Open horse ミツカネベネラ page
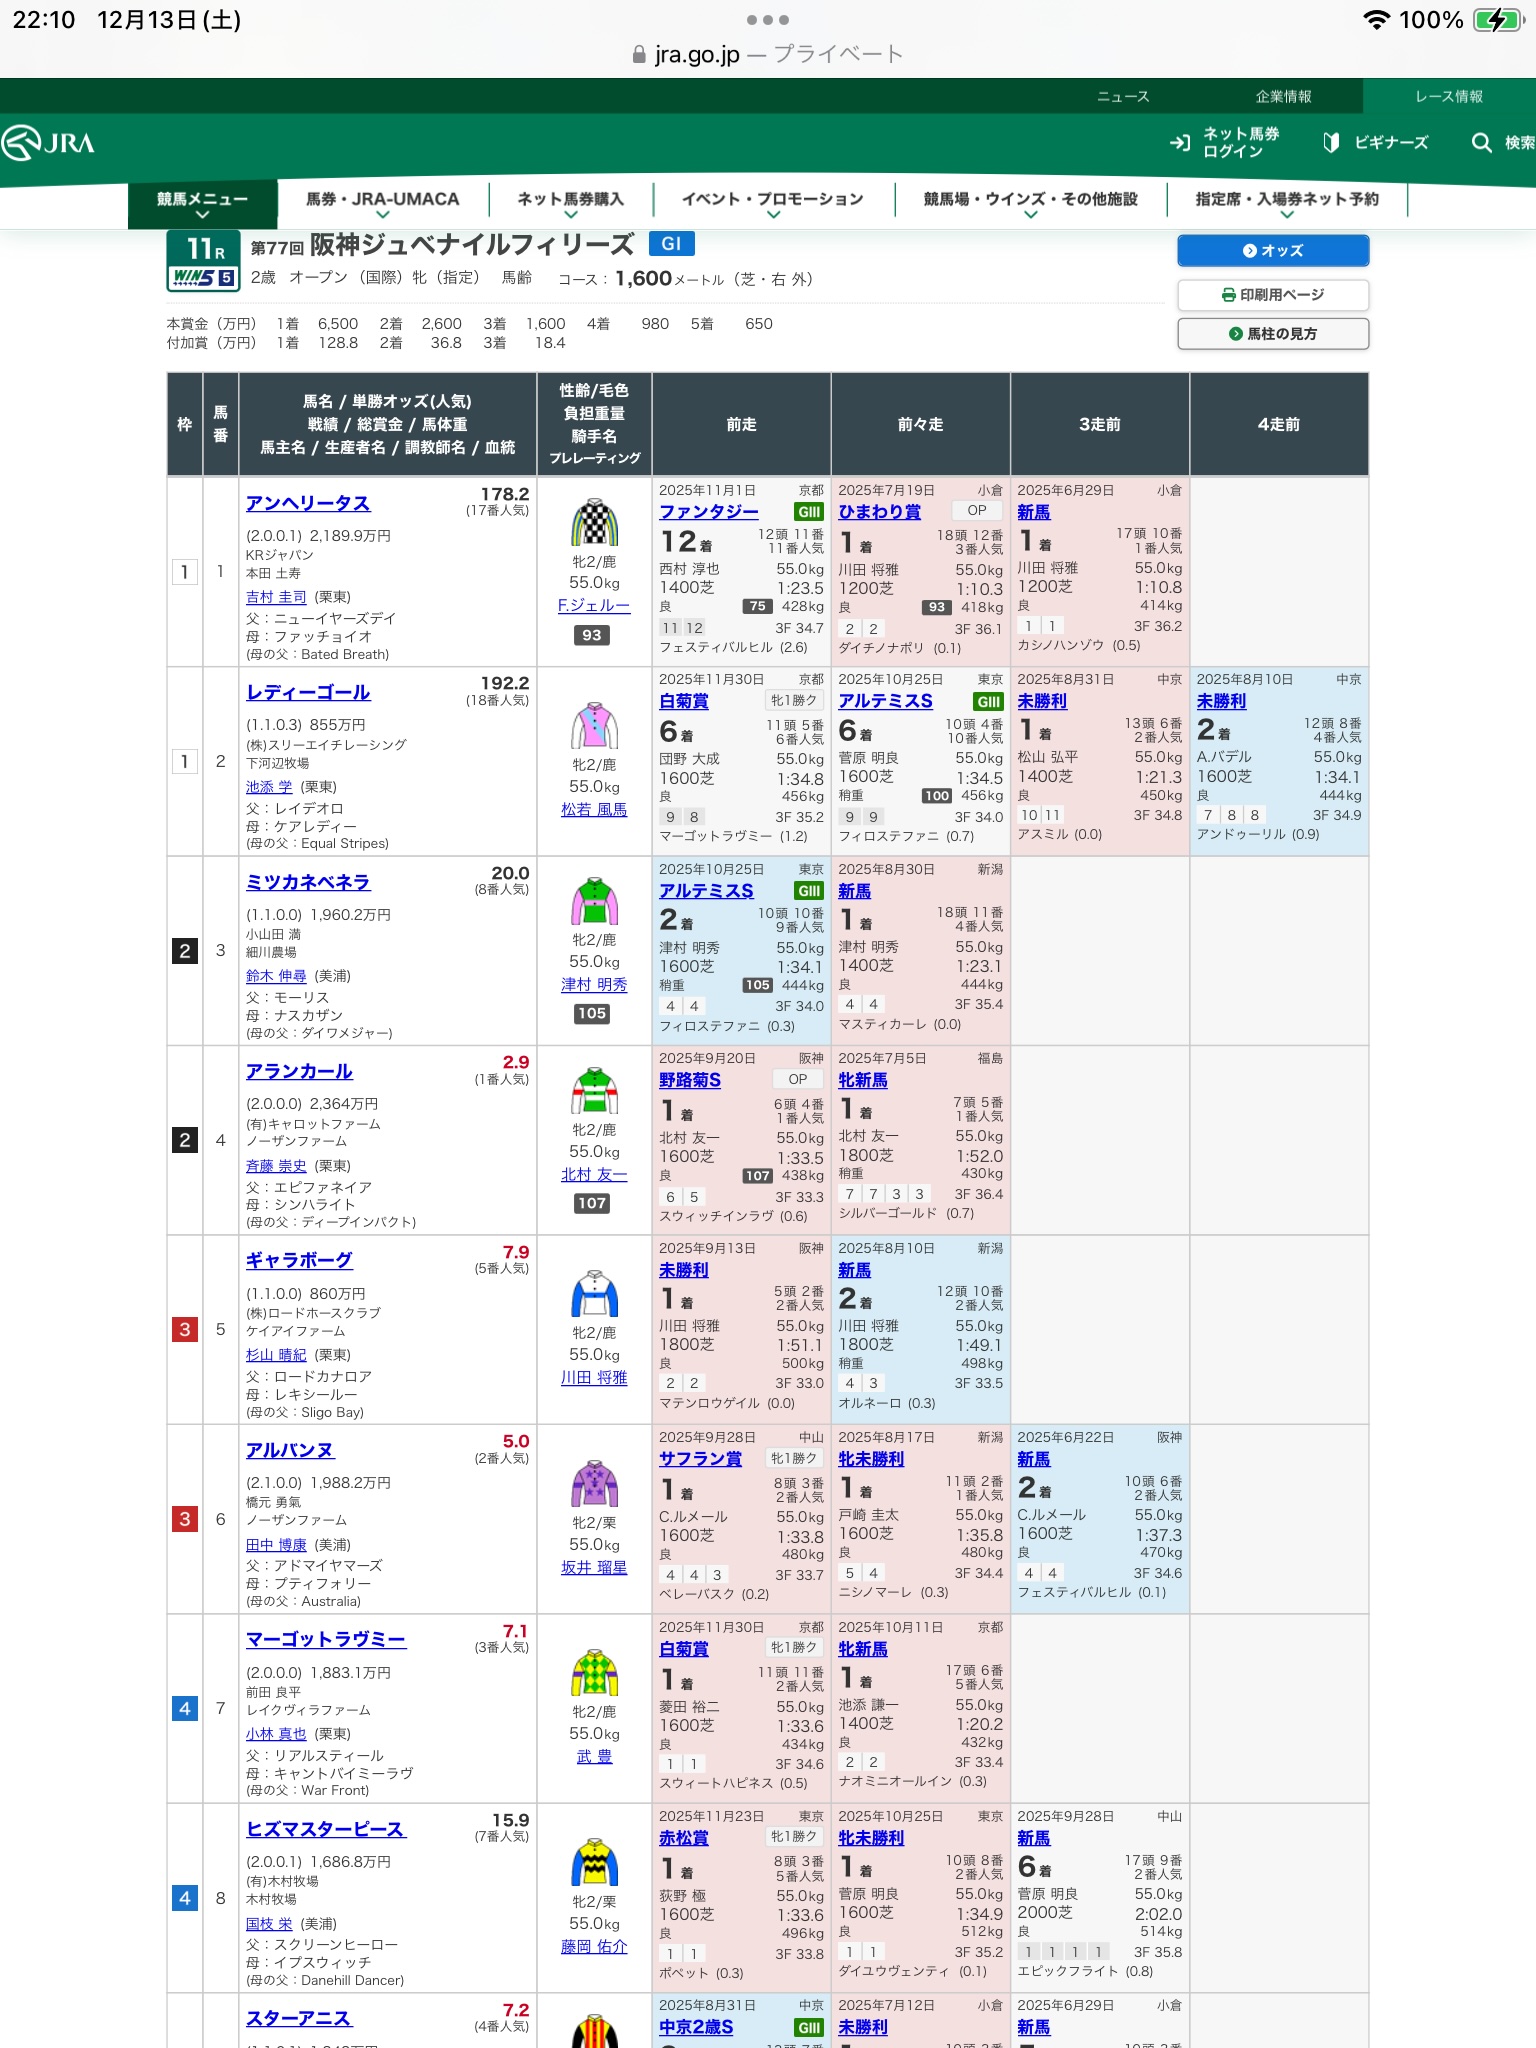This screenshot has width=1536, height=2048. (x=308, y=883)
